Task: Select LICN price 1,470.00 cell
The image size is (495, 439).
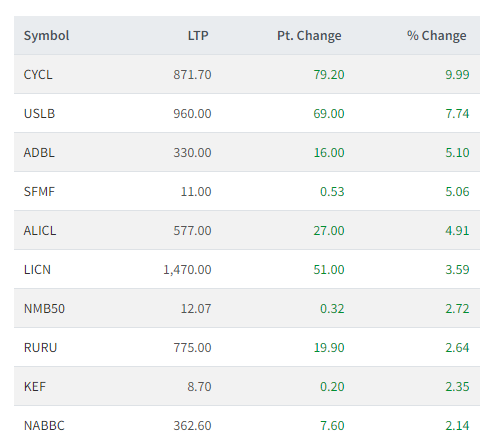Action: coord(187,270)
